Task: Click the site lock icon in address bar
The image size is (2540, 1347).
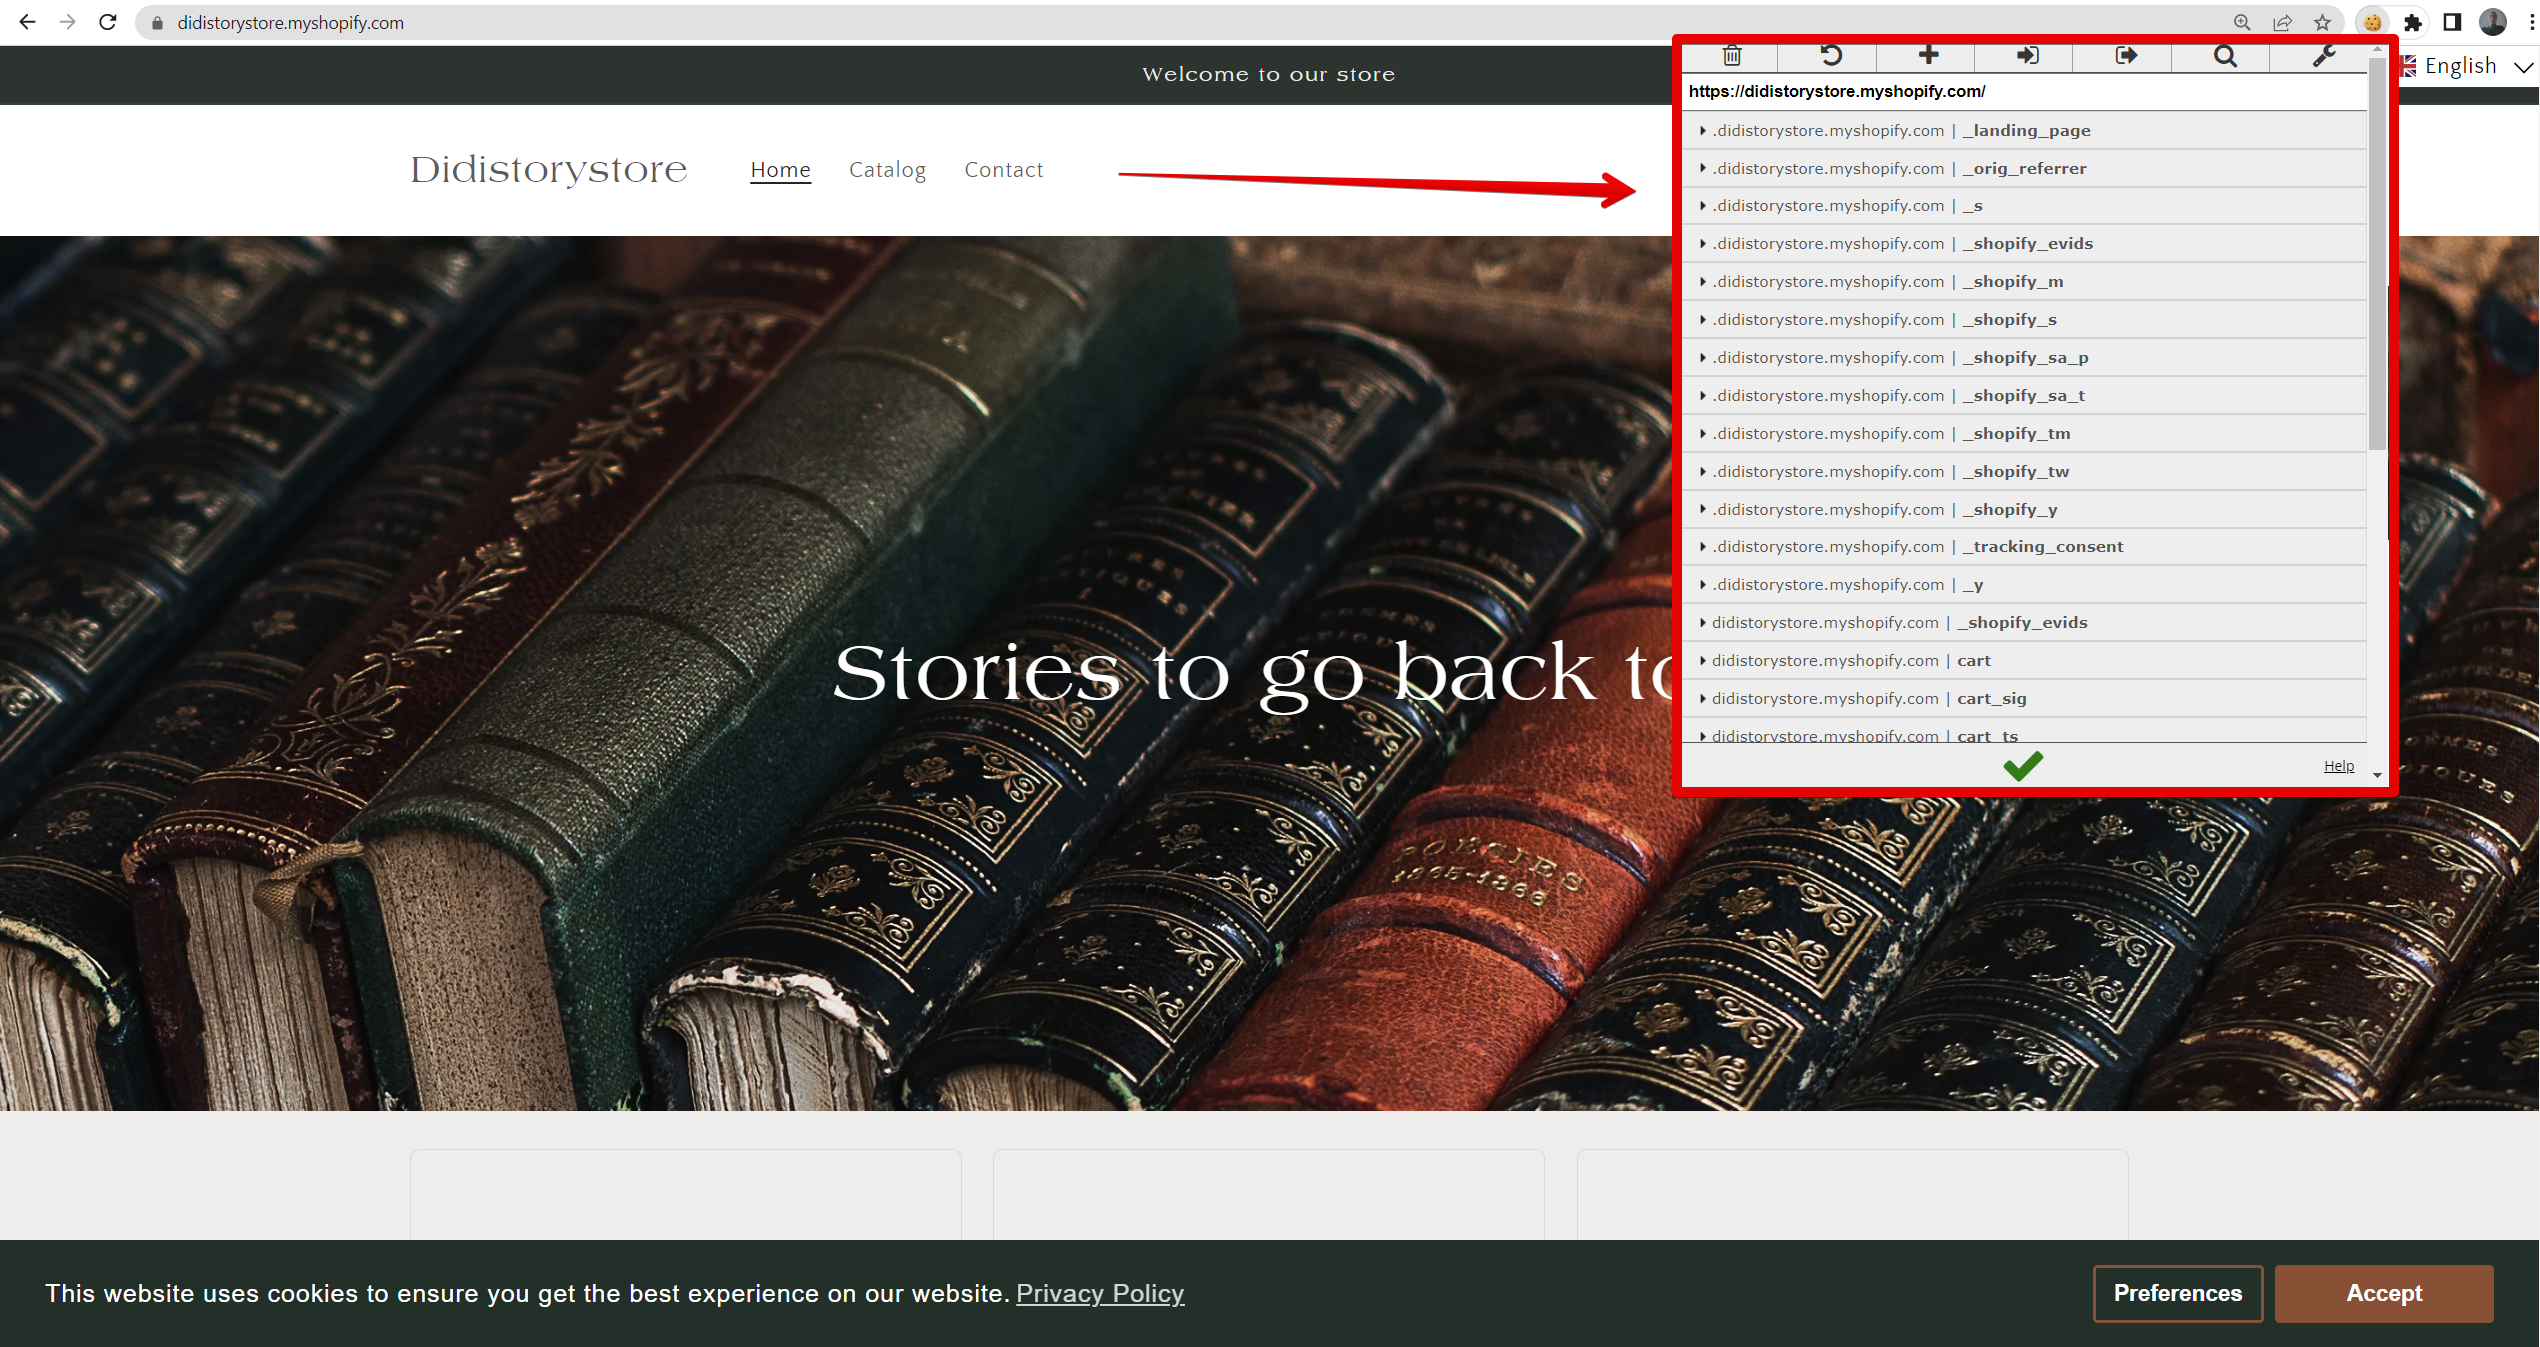Action: click(x=156, y=22)
